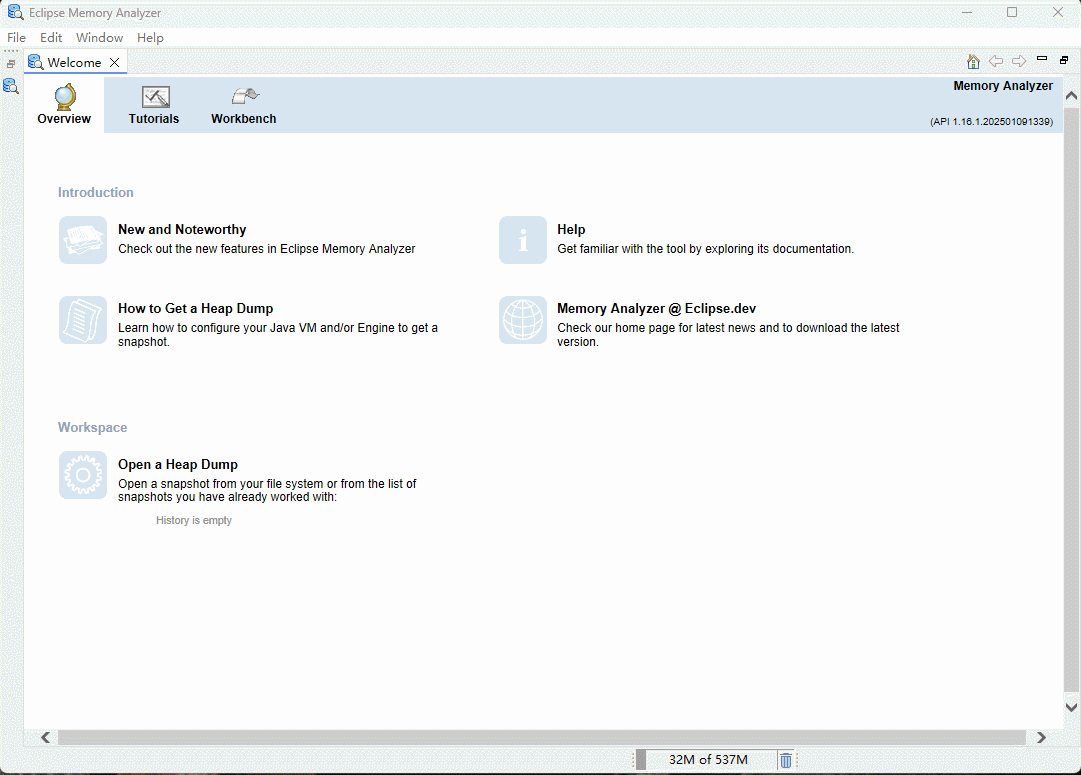Minimize the Welcome view using the toolbar icon
This screenshot has width=1081, height=775.
1042,59
